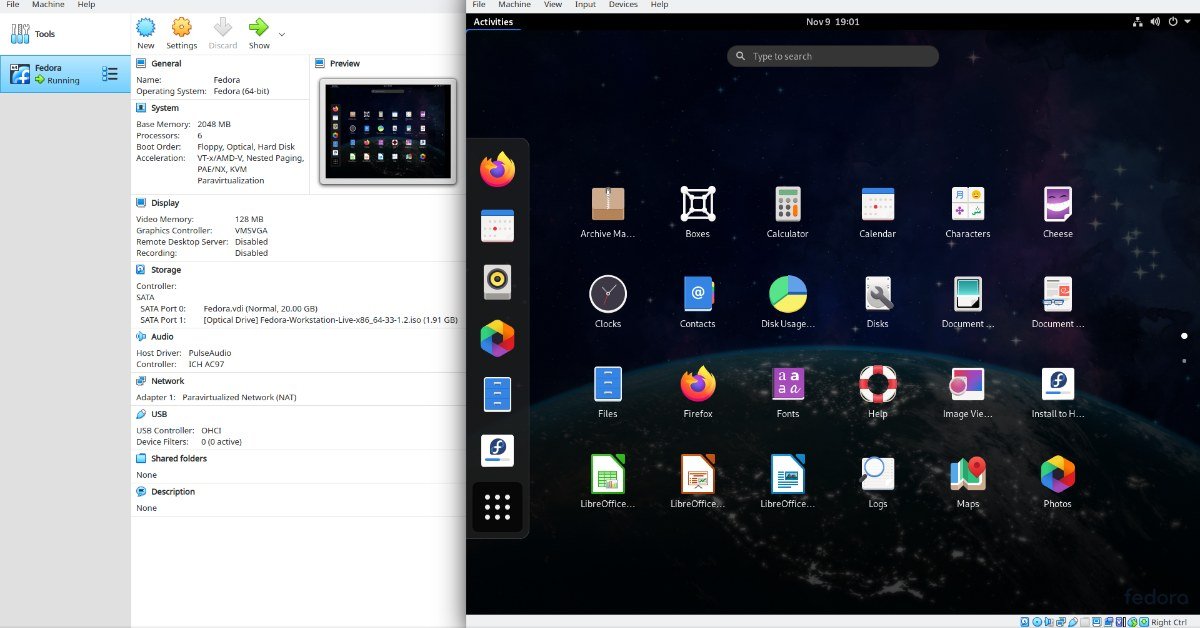
Task: Open the USB section header
Action: pyautogui.click(x=159, y=413)
